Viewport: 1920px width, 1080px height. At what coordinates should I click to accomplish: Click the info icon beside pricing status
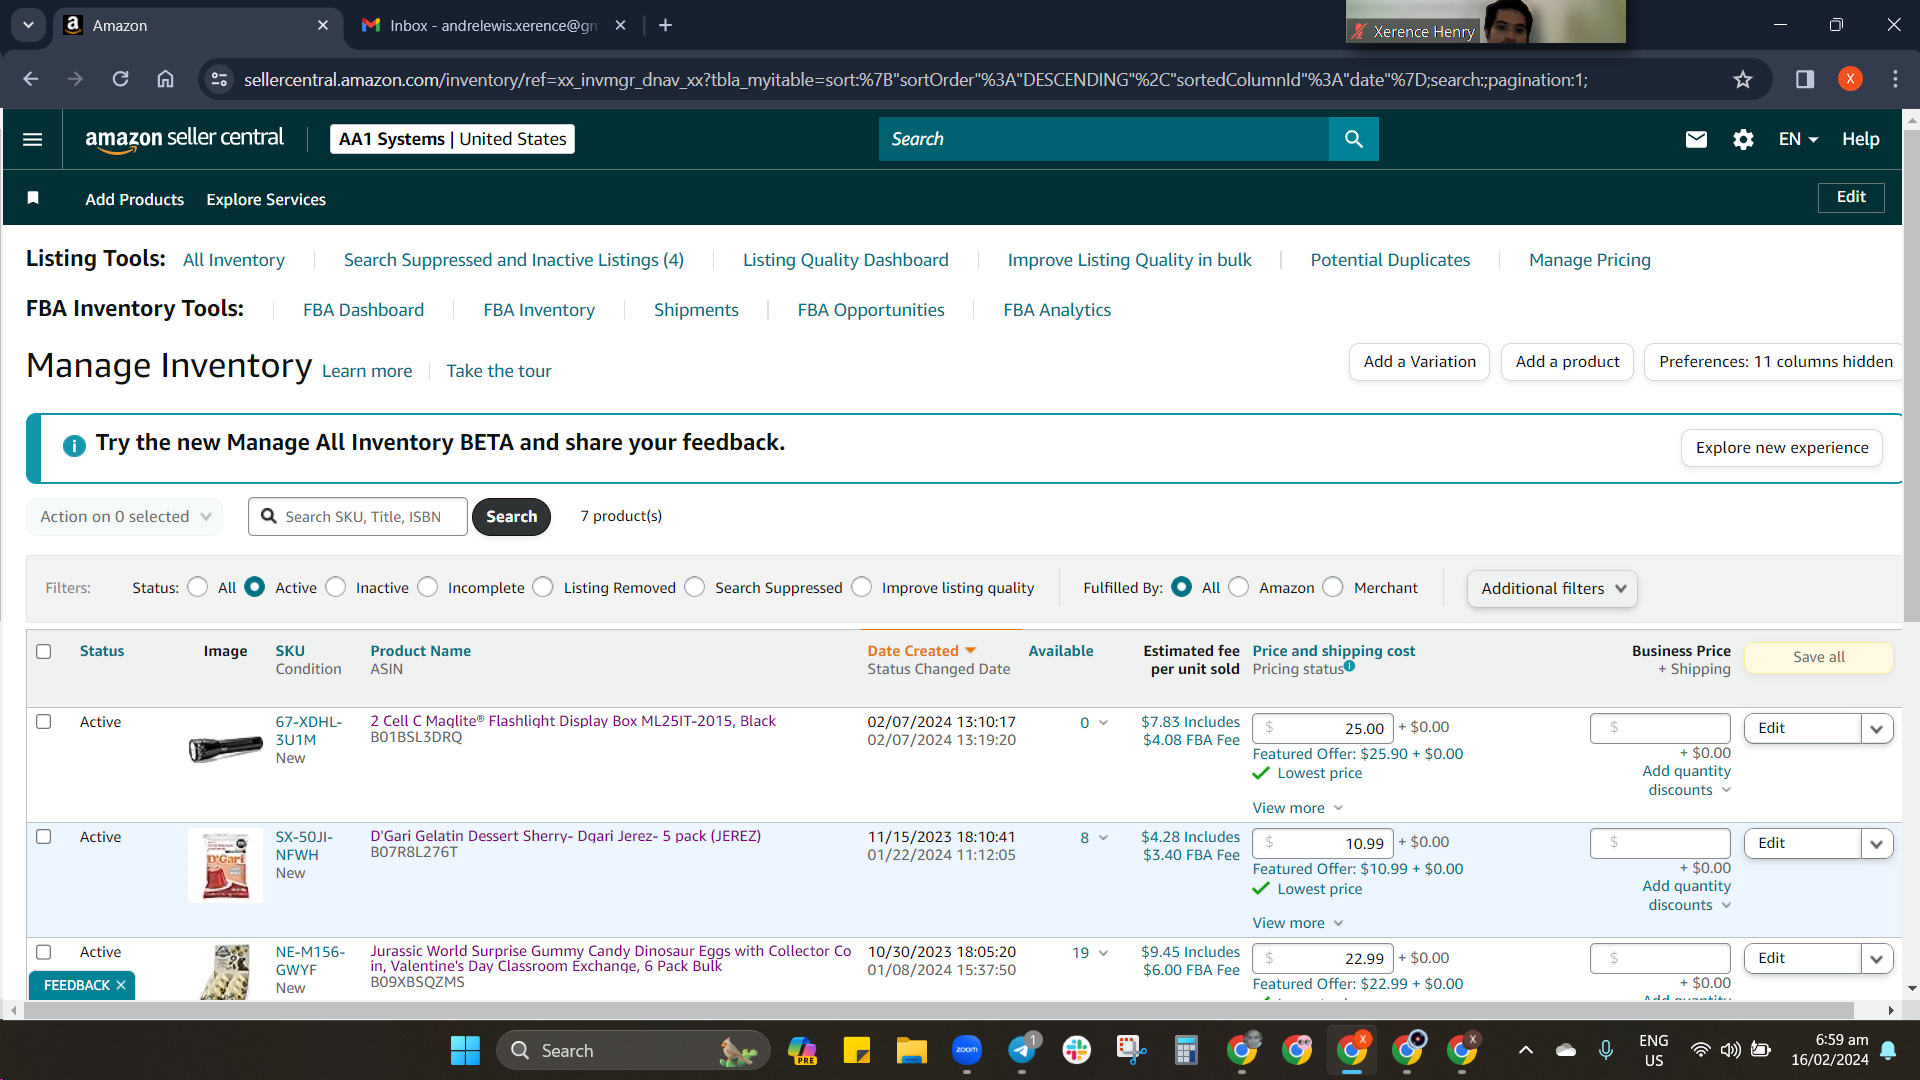tap(1350, 666)
